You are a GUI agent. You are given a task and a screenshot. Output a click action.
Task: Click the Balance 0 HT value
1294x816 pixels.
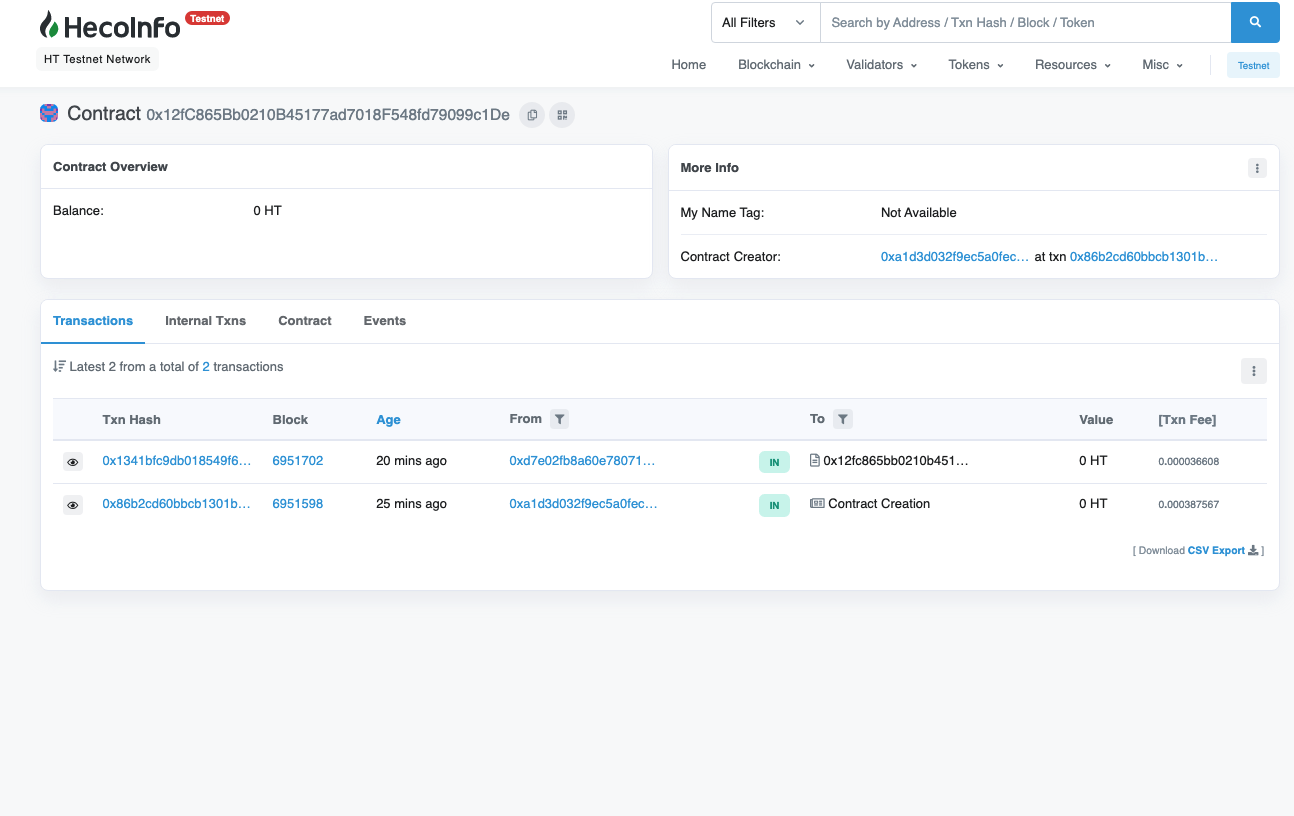[x=267, y=211]
